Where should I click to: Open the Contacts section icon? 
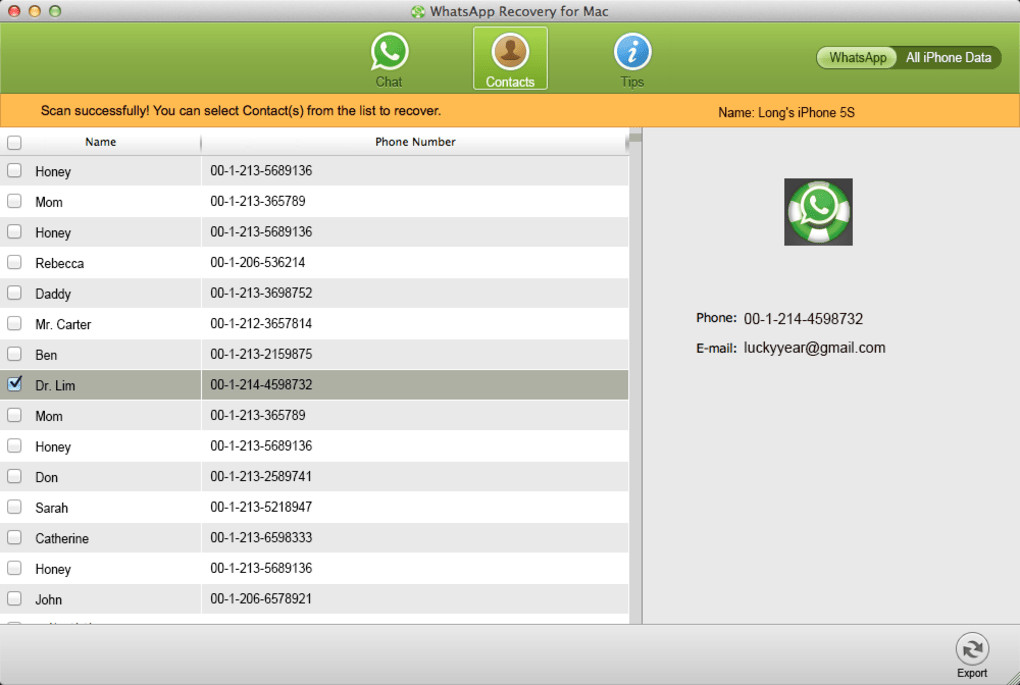click(510, 59)
